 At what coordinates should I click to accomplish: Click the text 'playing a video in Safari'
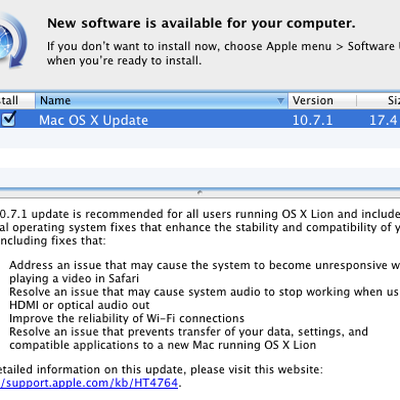tap(74, 279)
